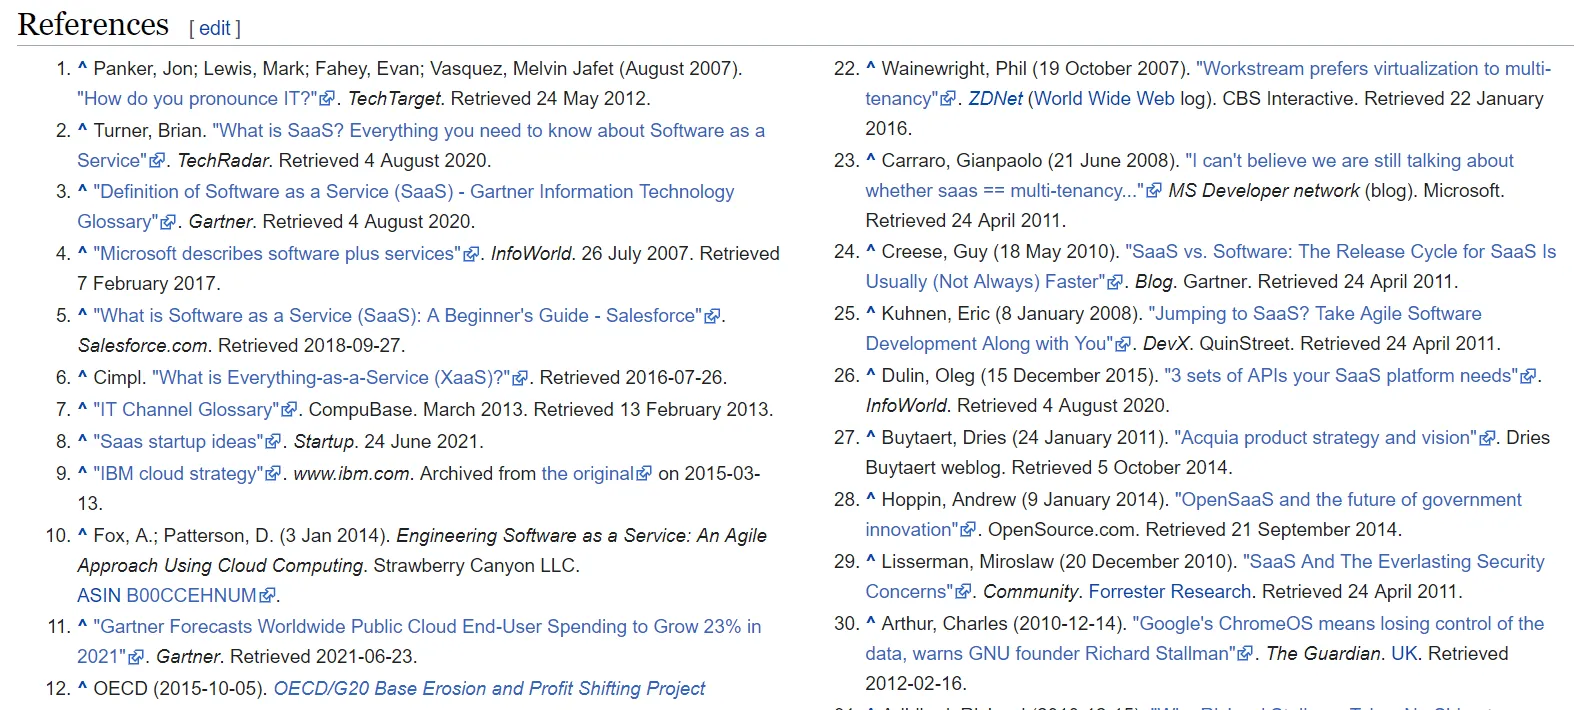This screenshot has height=710, width=1585.
Task: Click the caret back-link of reference 1 (Panker)
Action: (x=82, y=69)
